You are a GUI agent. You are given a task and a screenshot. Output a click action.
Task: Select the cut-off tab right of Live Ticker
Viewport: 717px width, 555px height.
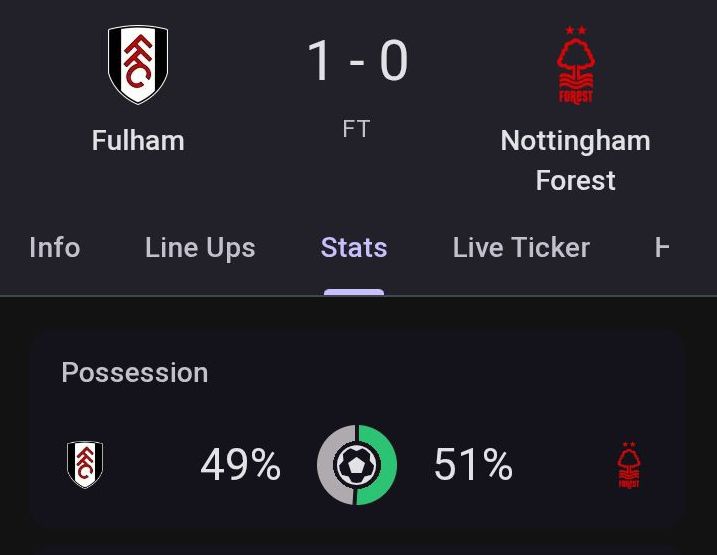point(662,247)
